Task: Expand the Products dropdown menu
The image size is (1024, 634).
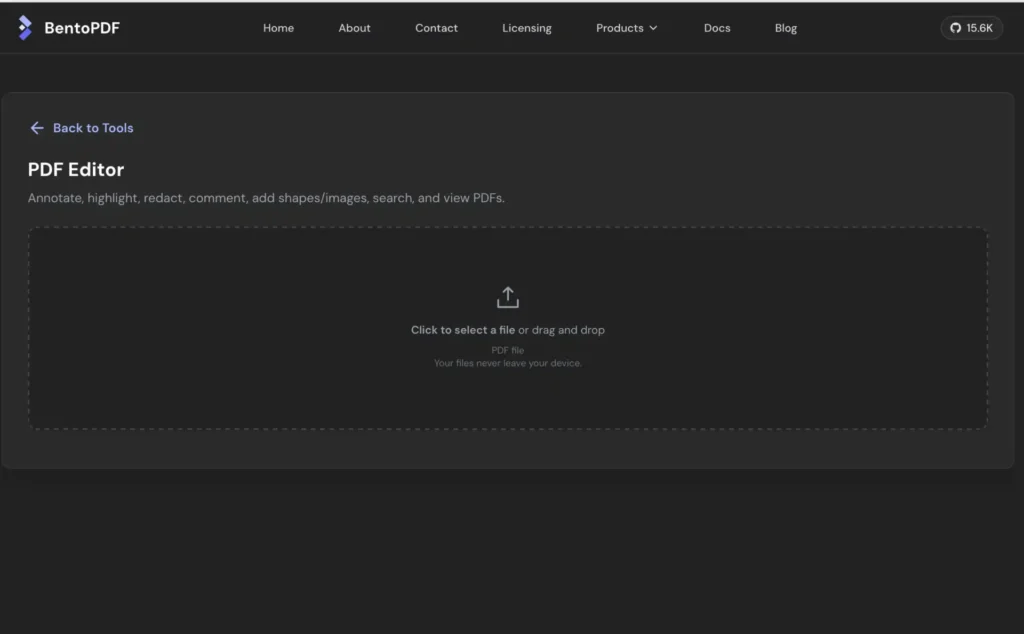Action: tap(626, 28)
